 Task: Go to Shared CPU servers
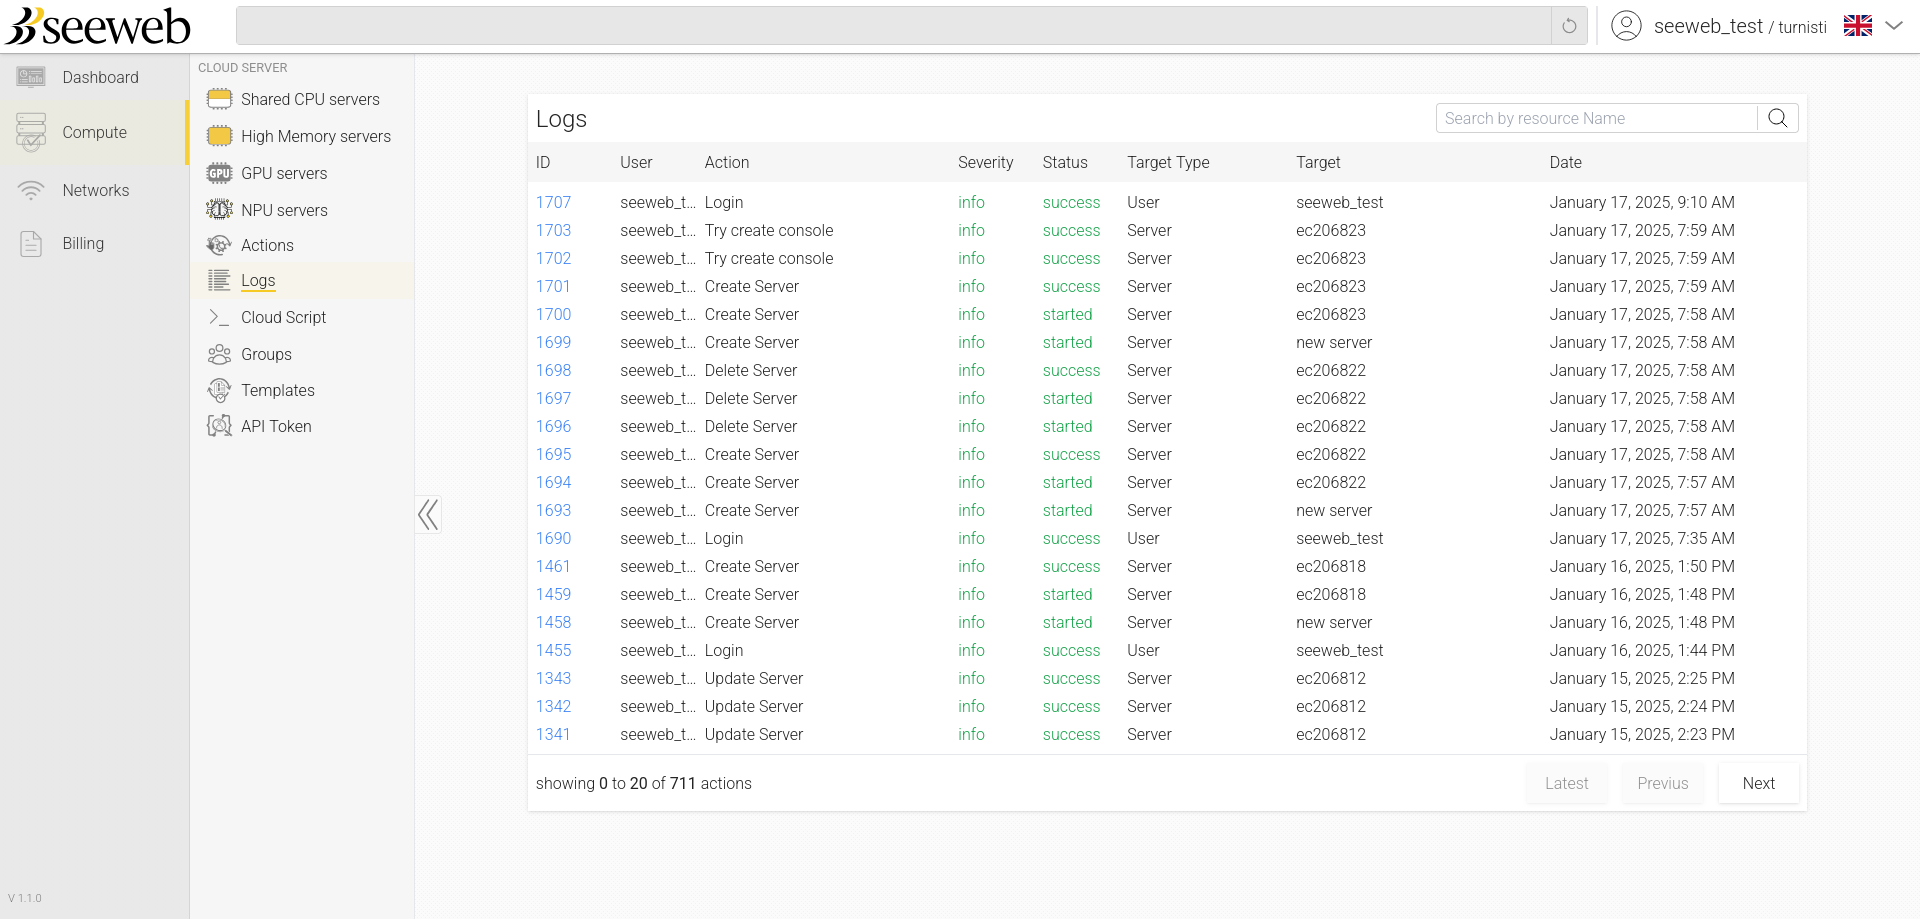click(x=310, y=99)
